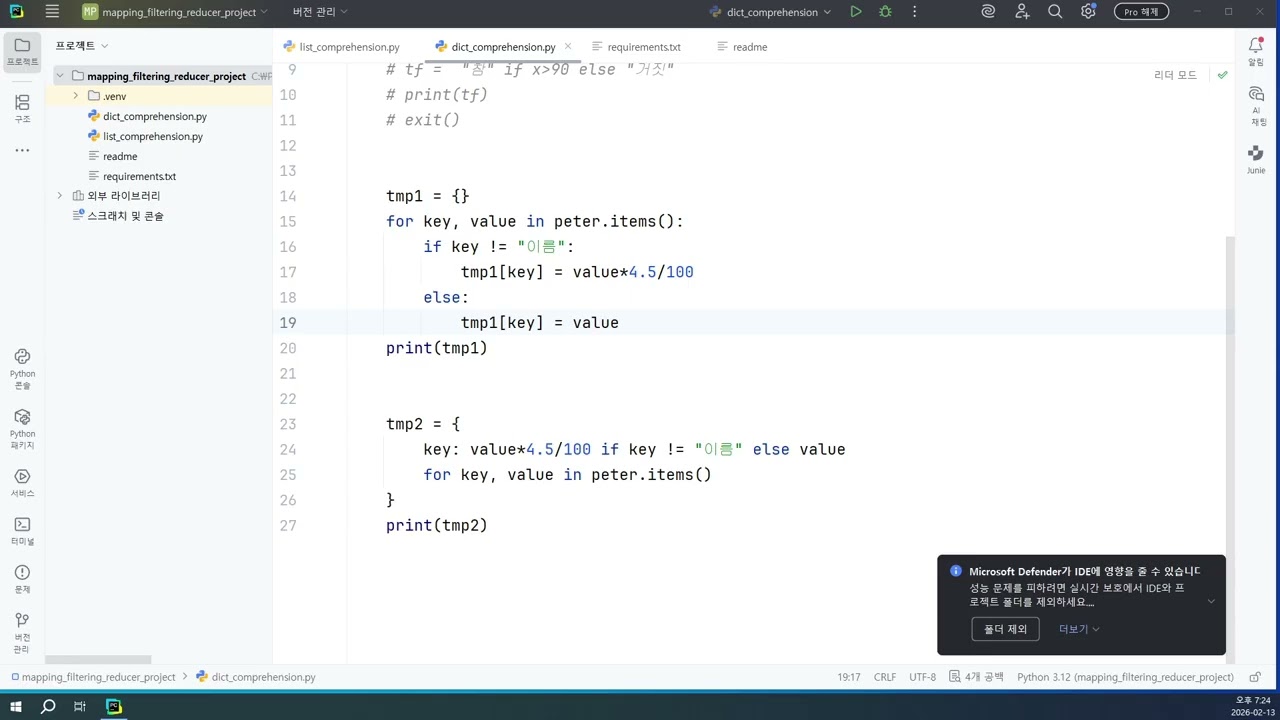Change the CRLF line separator
The height and width of the screenshot is (720, 1280).
point(885,677)
